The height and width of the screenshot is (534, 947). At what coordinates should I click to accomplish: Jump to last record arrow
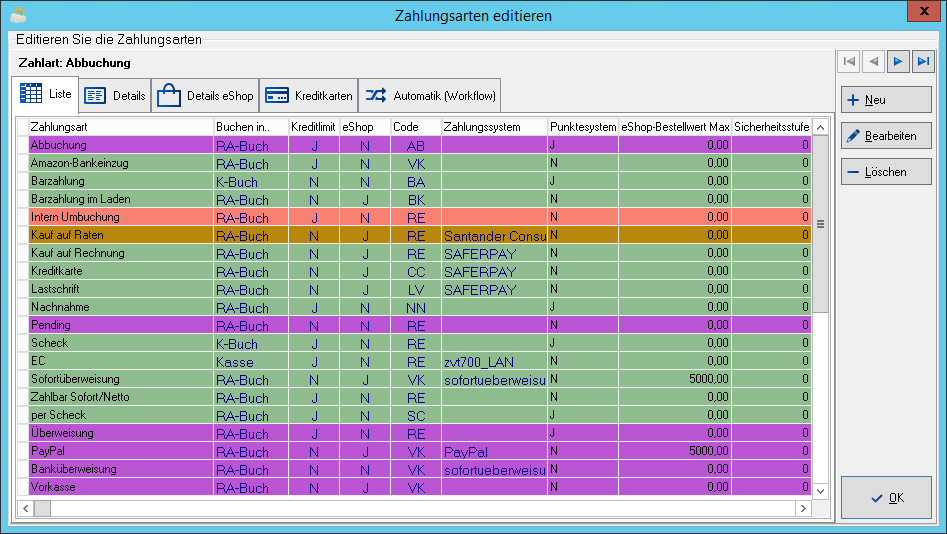[x=923, y=61]
